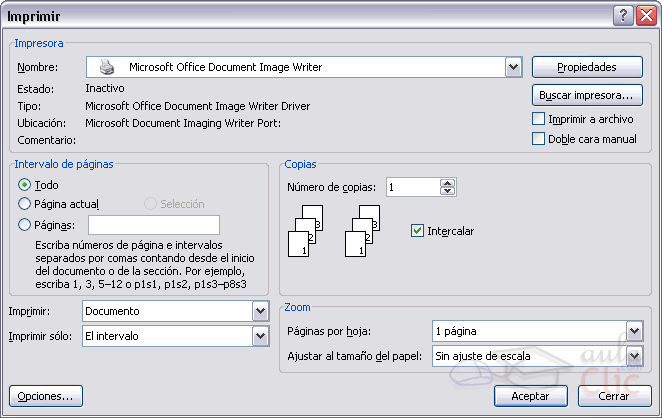The image size is (662, 418).
Task: Click the Propiedades button
Action: 586,67
